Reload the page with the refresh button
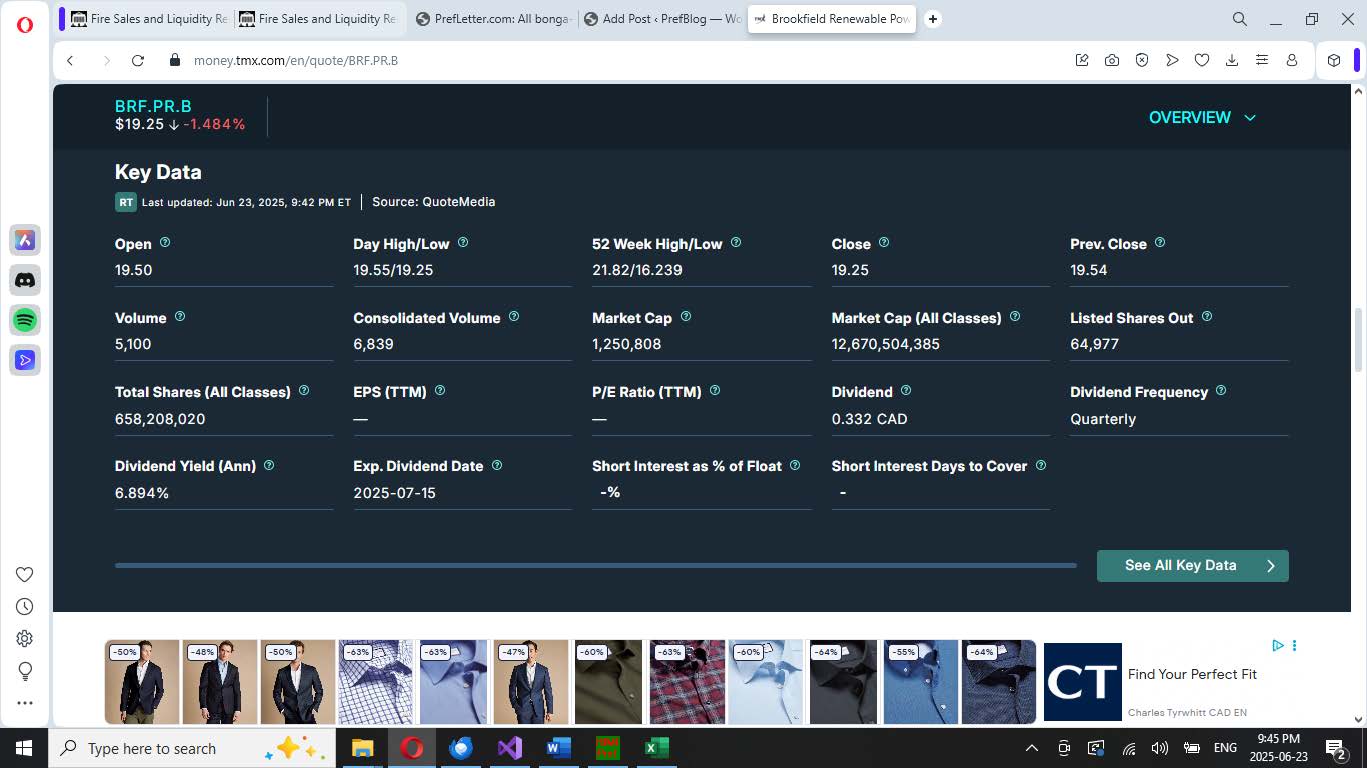Viewport: 1367px width, 768px height. coord(138,60)
